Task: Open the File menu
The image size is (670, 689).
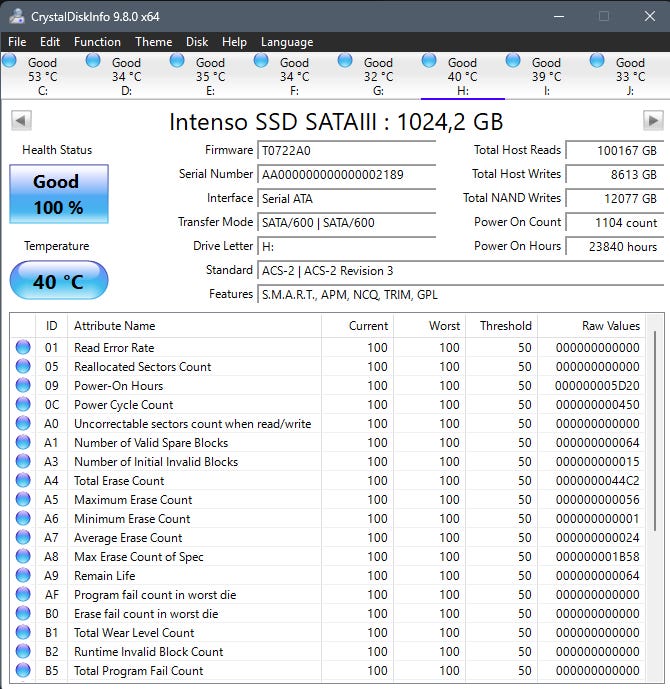Action: [x=17, y=42]
